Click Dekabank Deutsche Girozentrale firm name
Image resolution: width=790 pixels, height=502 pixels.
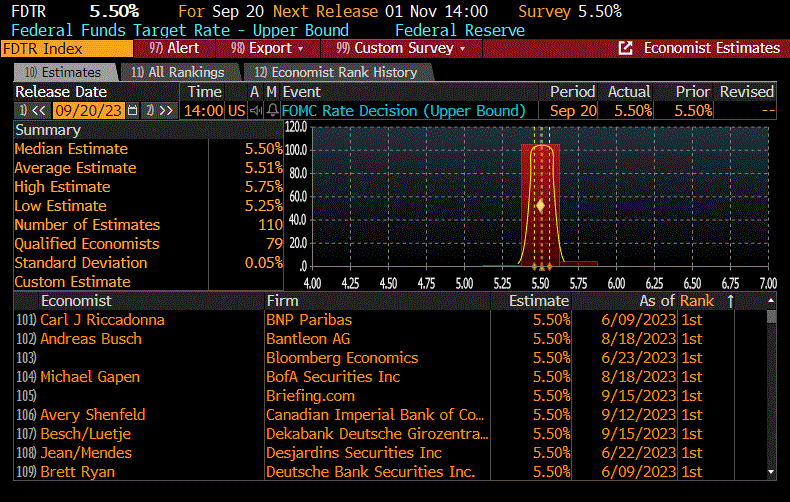click(x=377, y=434)
